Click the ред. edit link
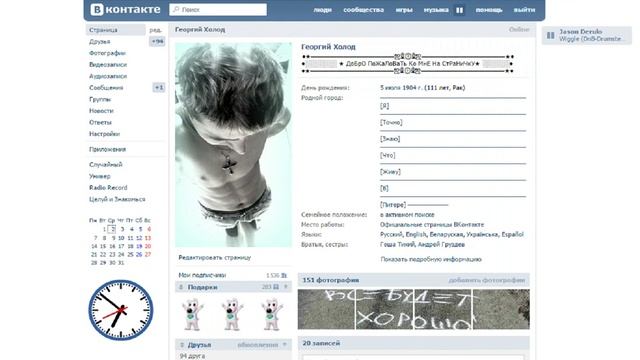Image resolution: width=640 pixels, height=360 pixels. (x=156, y=30)
